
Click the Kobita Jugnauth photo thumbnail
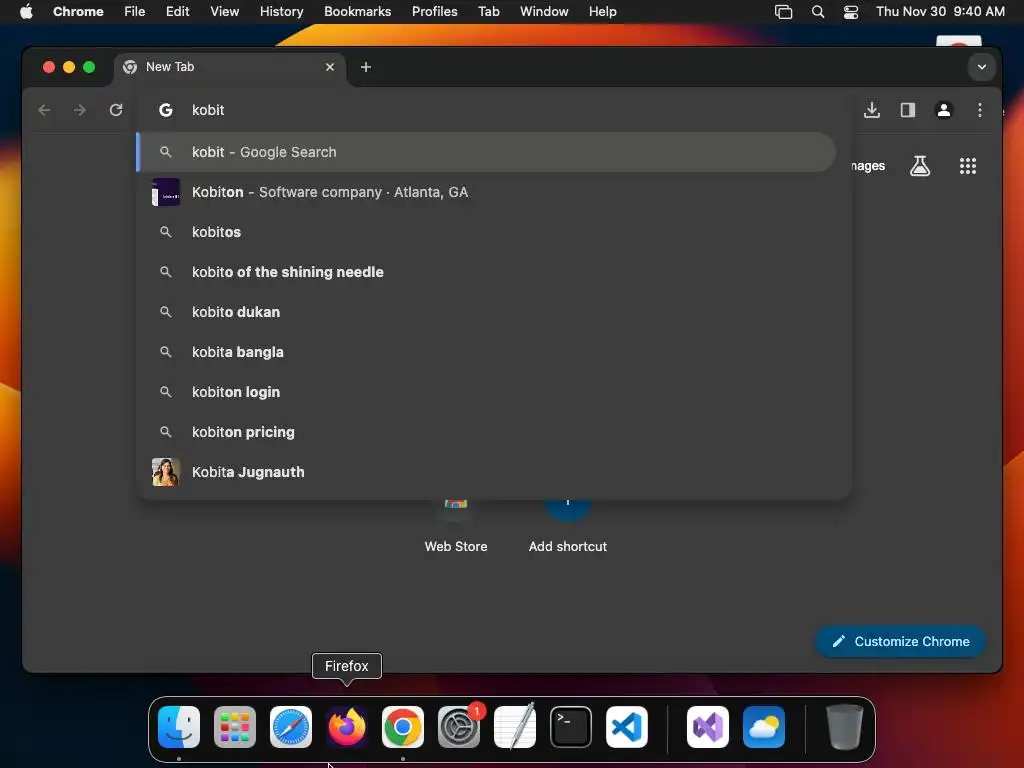point(166,472)
